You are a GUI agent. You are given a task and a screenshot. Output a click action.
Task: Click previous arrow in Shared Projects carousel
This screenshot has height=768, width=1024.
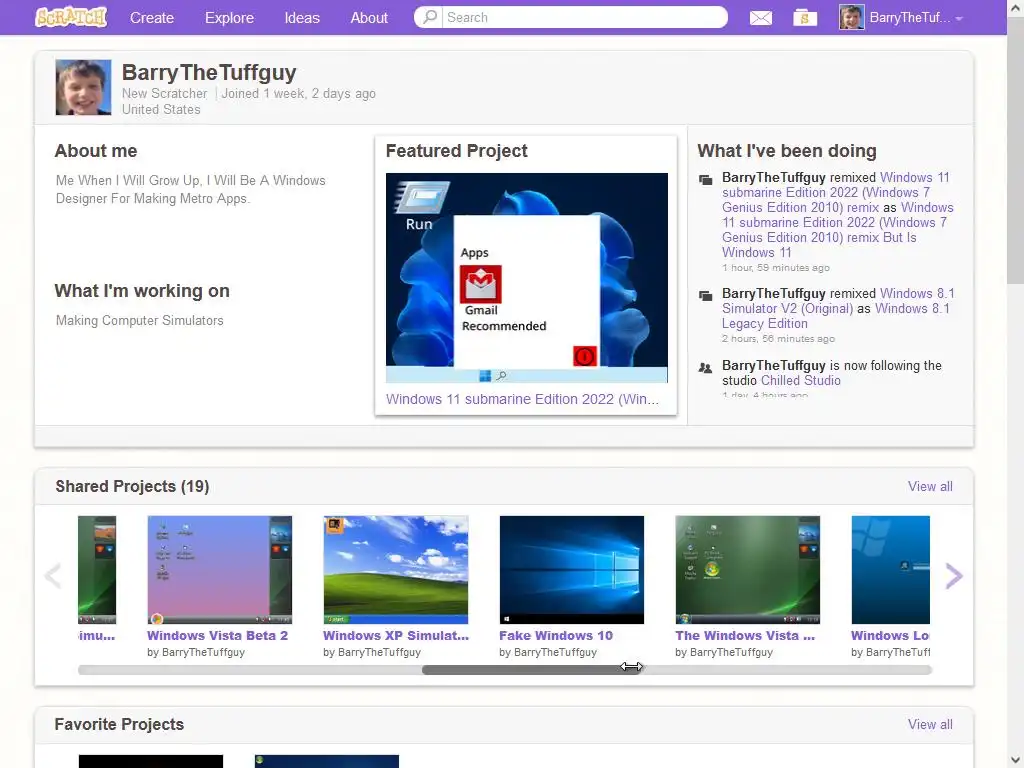coord(53,575)
